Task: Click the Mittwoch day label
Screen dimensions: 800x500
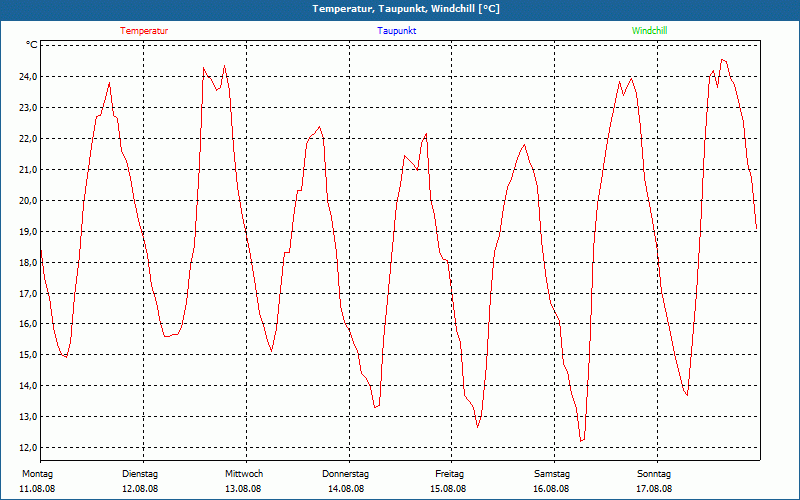Action: pos(244,474)
